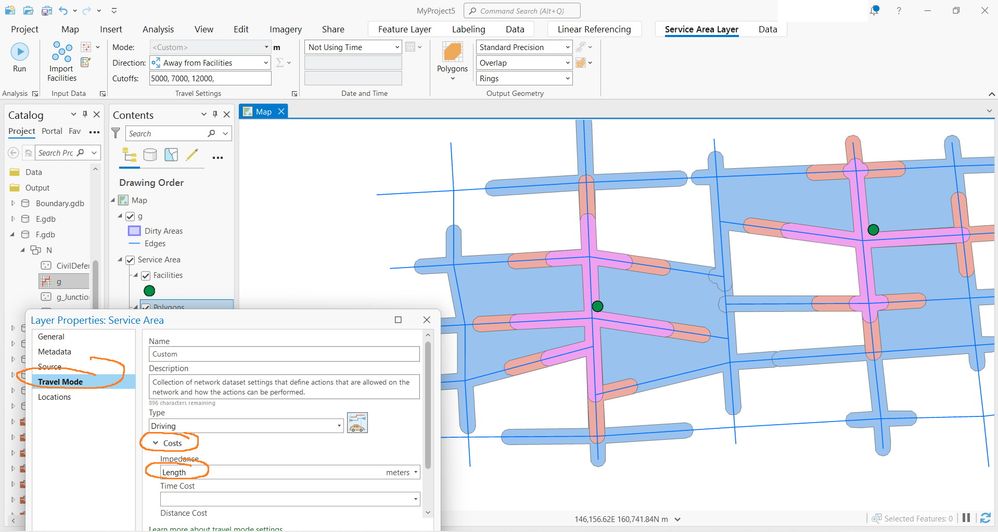Open a project via the folder icon
This screenshot has width=998, height=532.
(x=28, y=11)
